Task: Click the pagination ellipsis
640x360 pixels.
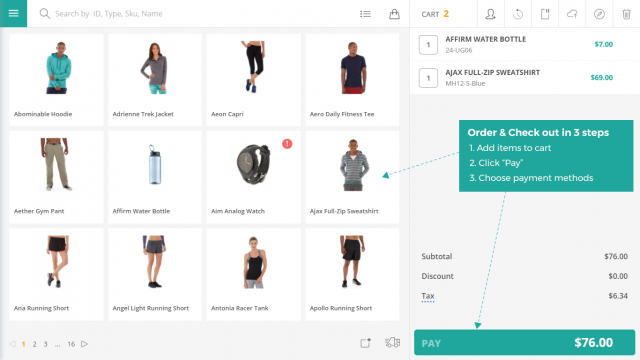Action: [x=58, y=345]
